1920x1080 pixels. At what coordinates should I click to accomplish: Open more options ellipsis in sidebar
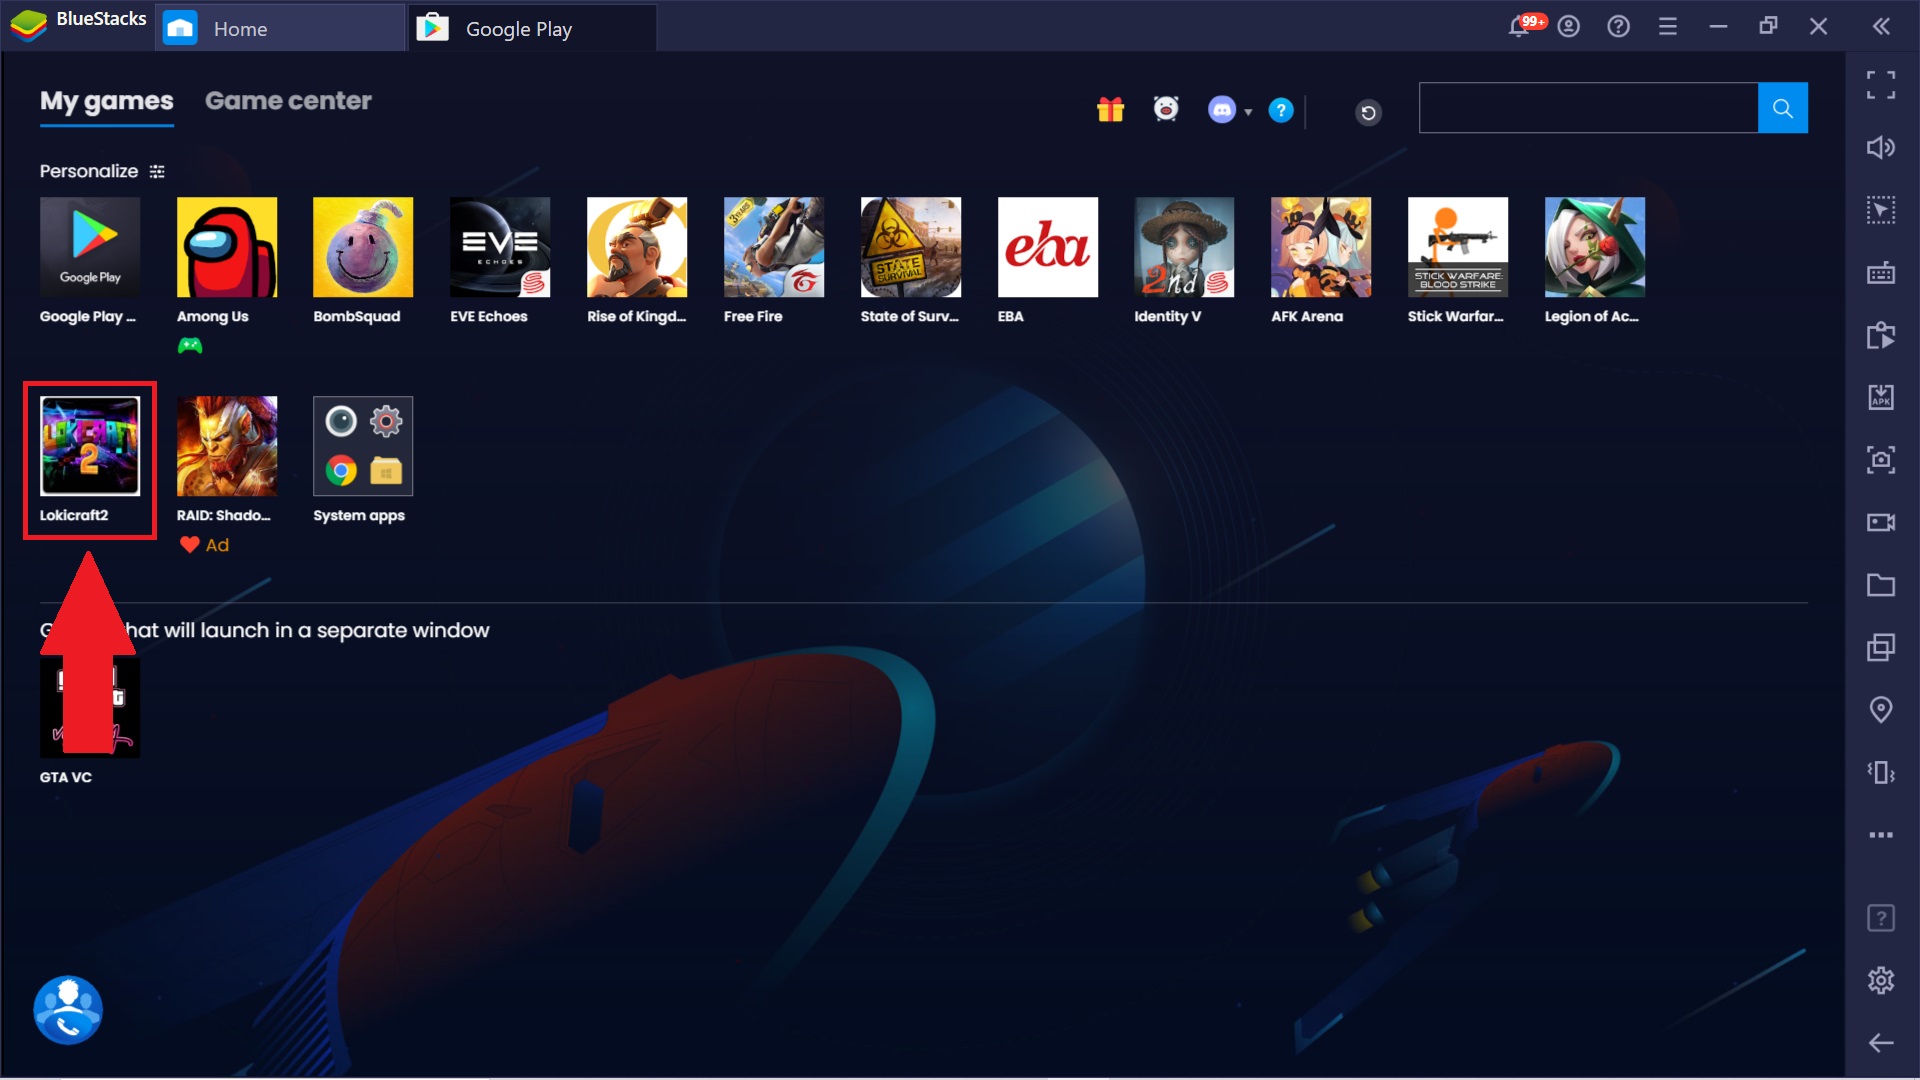click(1881, 835)
